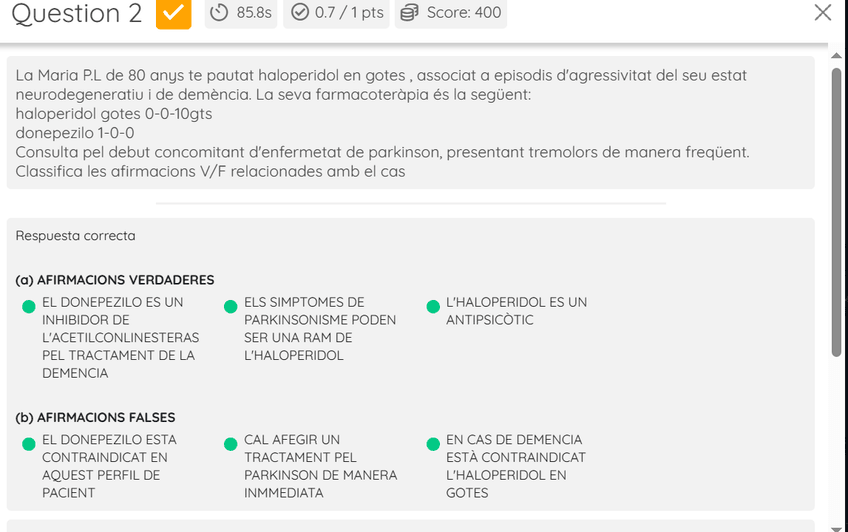The height and width of the screenshot is (532, 848).
Task: Click the Respuesta correcta label
Action: 75,236
